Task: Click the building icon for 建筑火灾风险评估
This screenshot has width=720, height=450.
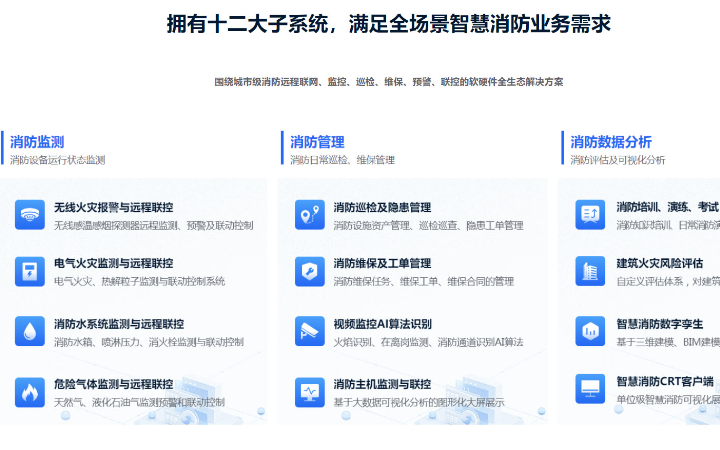Action: click(x=590, y=271)
